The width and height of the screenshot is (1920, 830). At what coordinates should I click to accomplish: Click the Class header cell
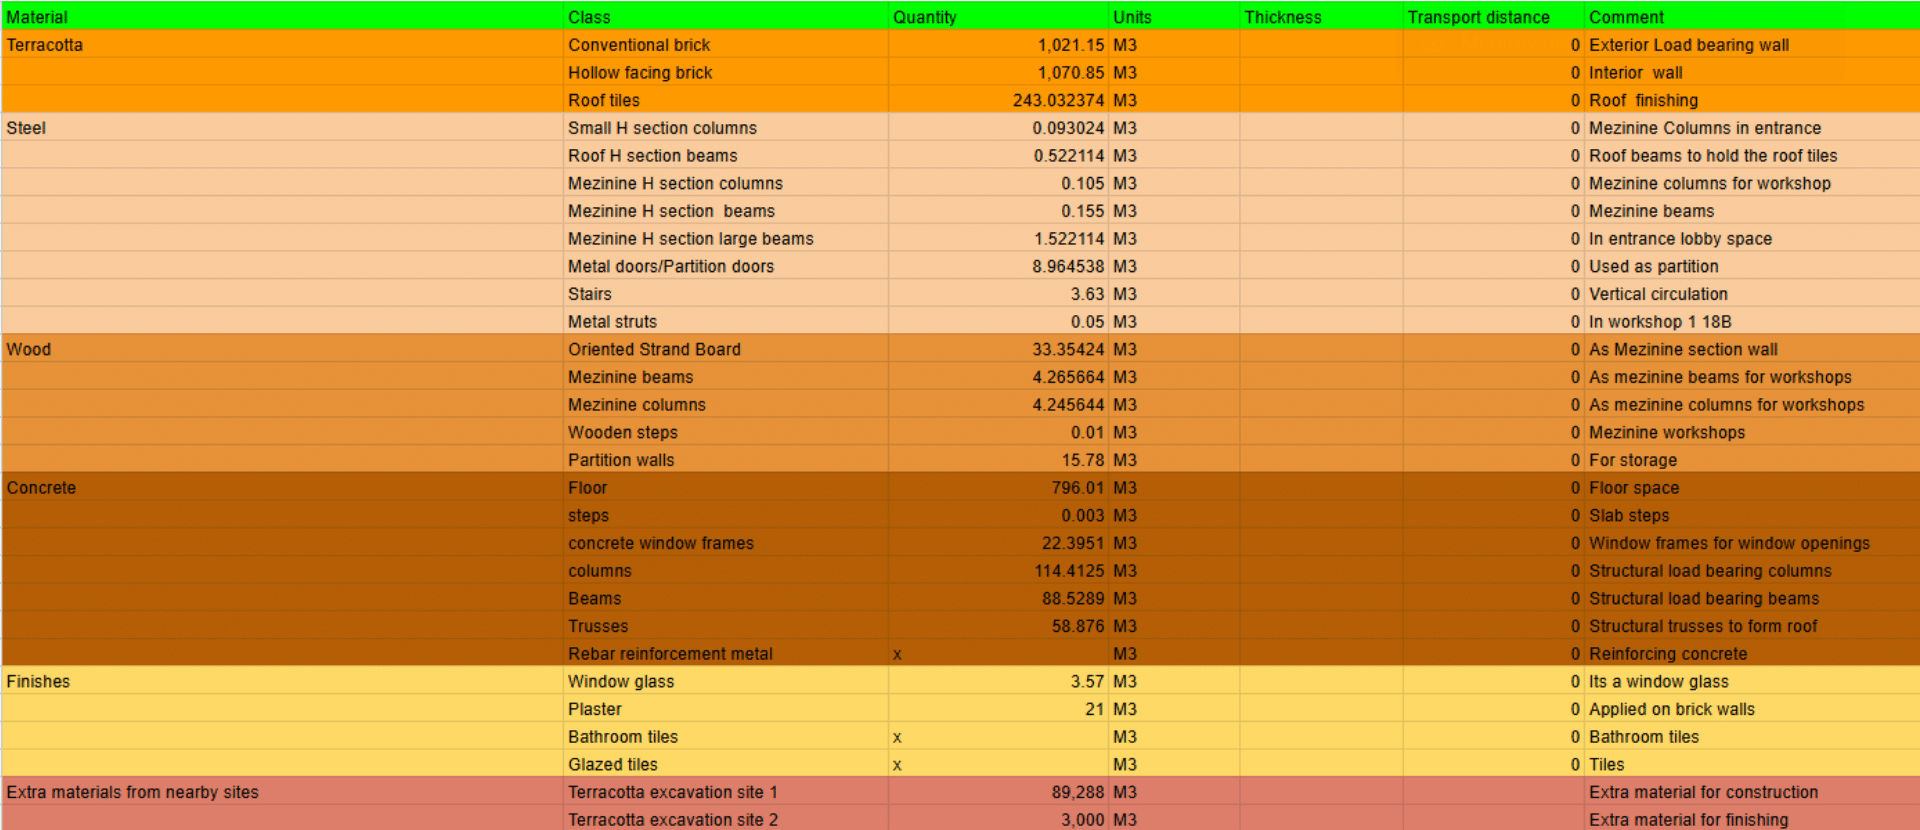(726, 17)
